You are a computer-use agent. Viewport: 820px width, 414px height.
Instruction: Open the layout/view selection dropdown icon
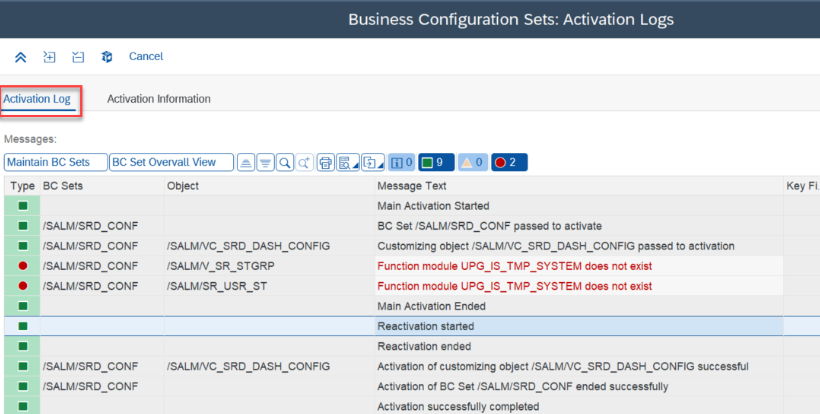click(348, 163)
